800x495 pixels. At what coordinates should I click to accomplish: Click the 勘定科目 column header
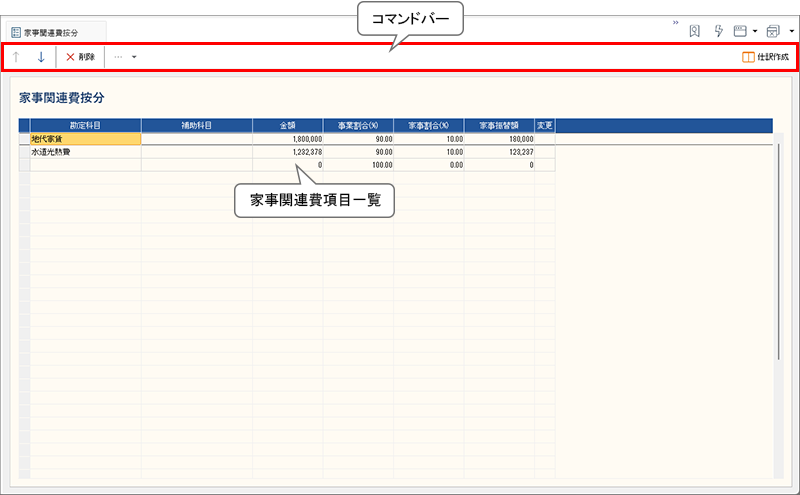[x=85, y=125]
